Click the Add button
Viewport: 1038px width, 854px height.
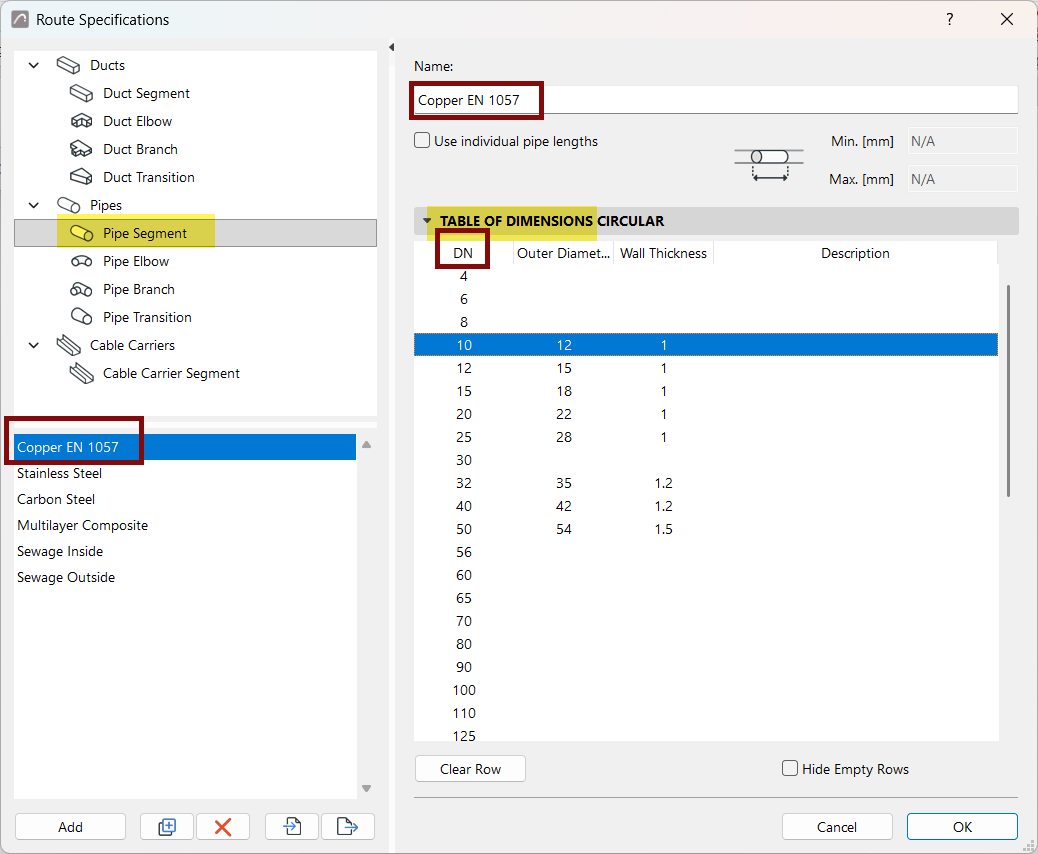[x=70, y=826]
